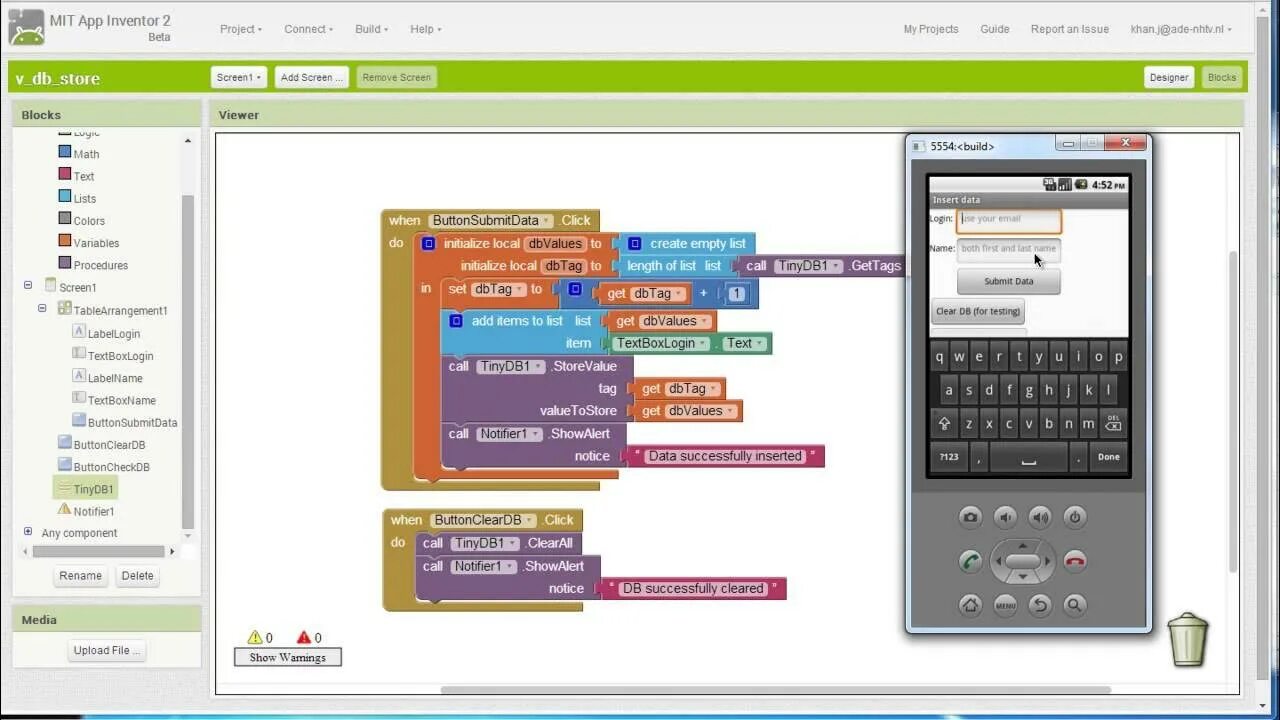
Task: Select the Variables blocks category icon
Action: pyautogui.click(x=65, y=240)
